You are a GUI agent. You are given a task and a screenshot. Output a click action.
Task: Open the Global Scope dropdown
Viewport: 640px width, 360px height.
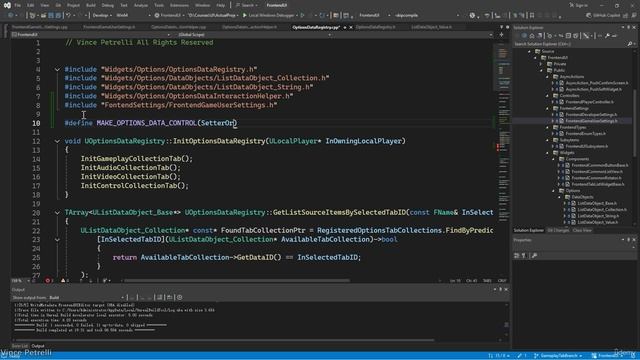pos(253,35)
